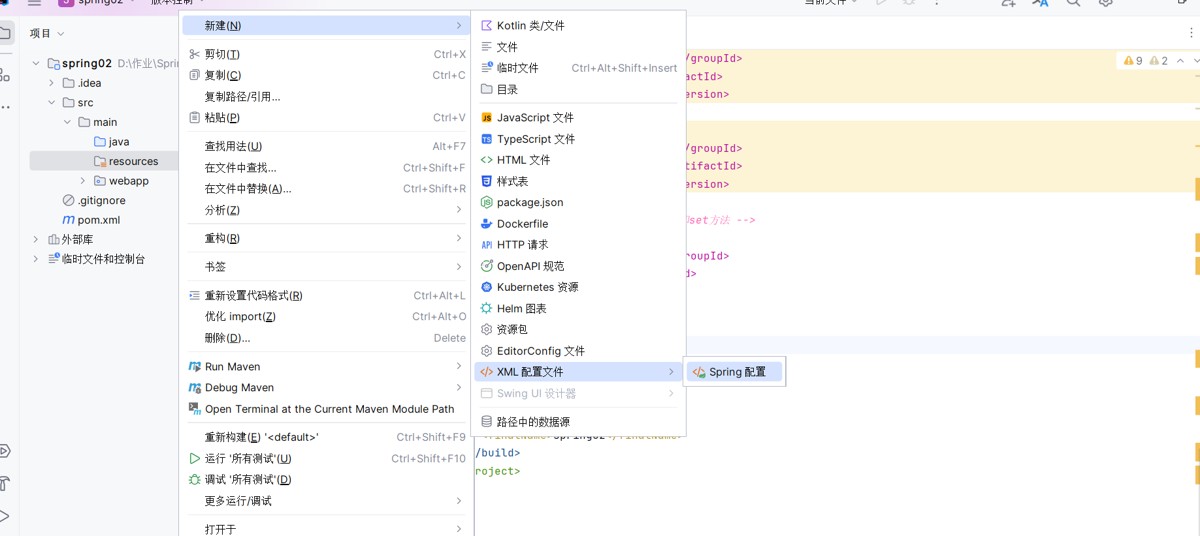This screenshot has height=536, width=1200.
Task: Click the pom.xml Maven file icon
Action: [68, 220]
